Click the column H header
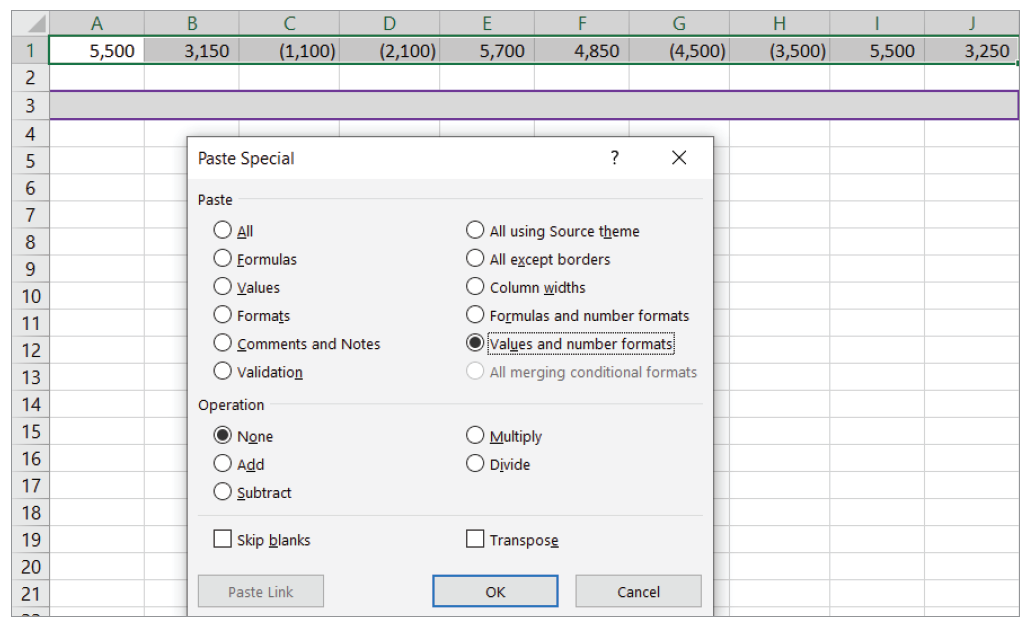 coord(779,24)
